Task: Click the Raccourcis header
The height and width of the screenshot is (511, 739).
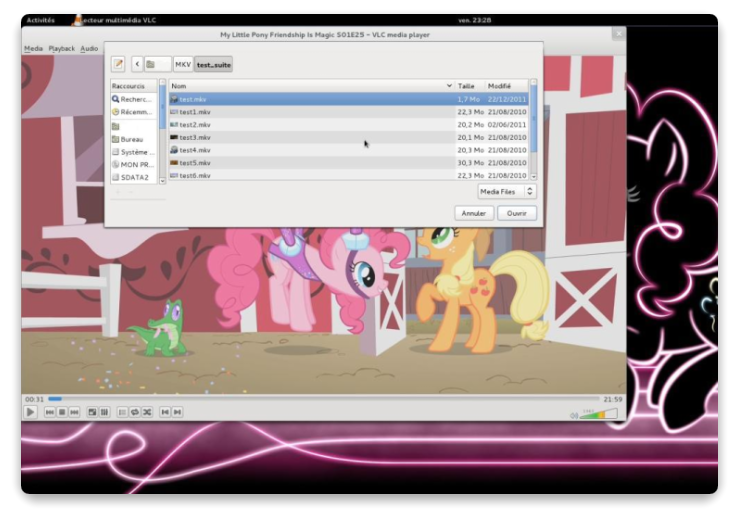Action: tap(134, 86)
